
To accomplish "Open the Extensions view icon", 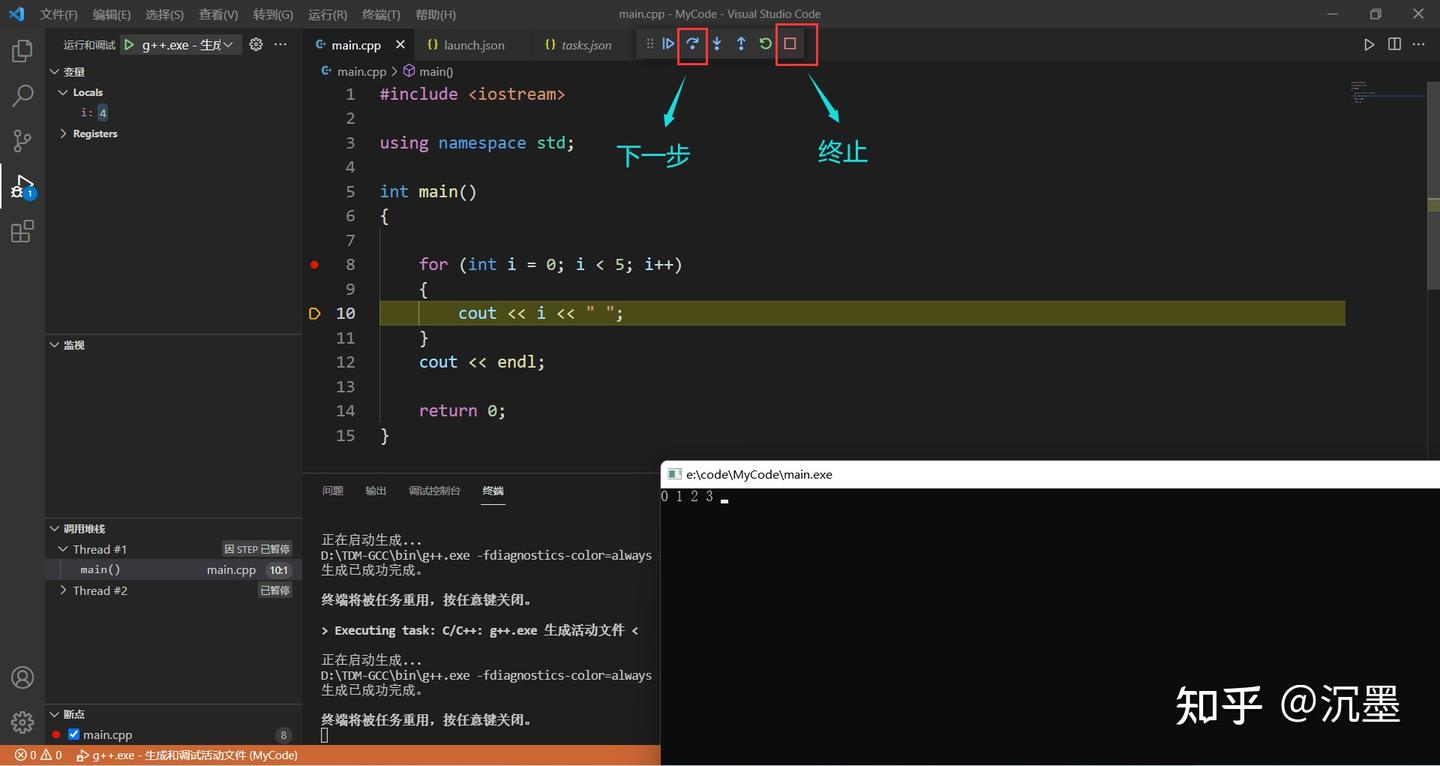I will 22,231.
